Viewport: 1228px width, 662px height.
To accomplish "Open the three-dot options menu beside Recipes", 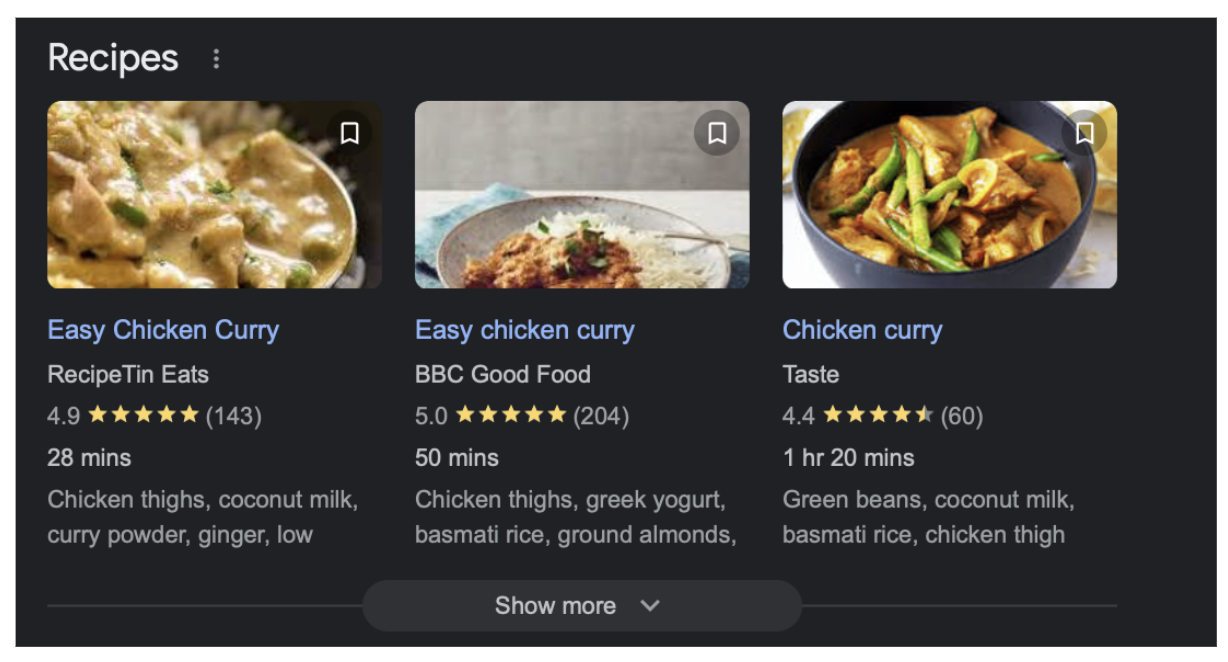I will click(x=217, y=59).
